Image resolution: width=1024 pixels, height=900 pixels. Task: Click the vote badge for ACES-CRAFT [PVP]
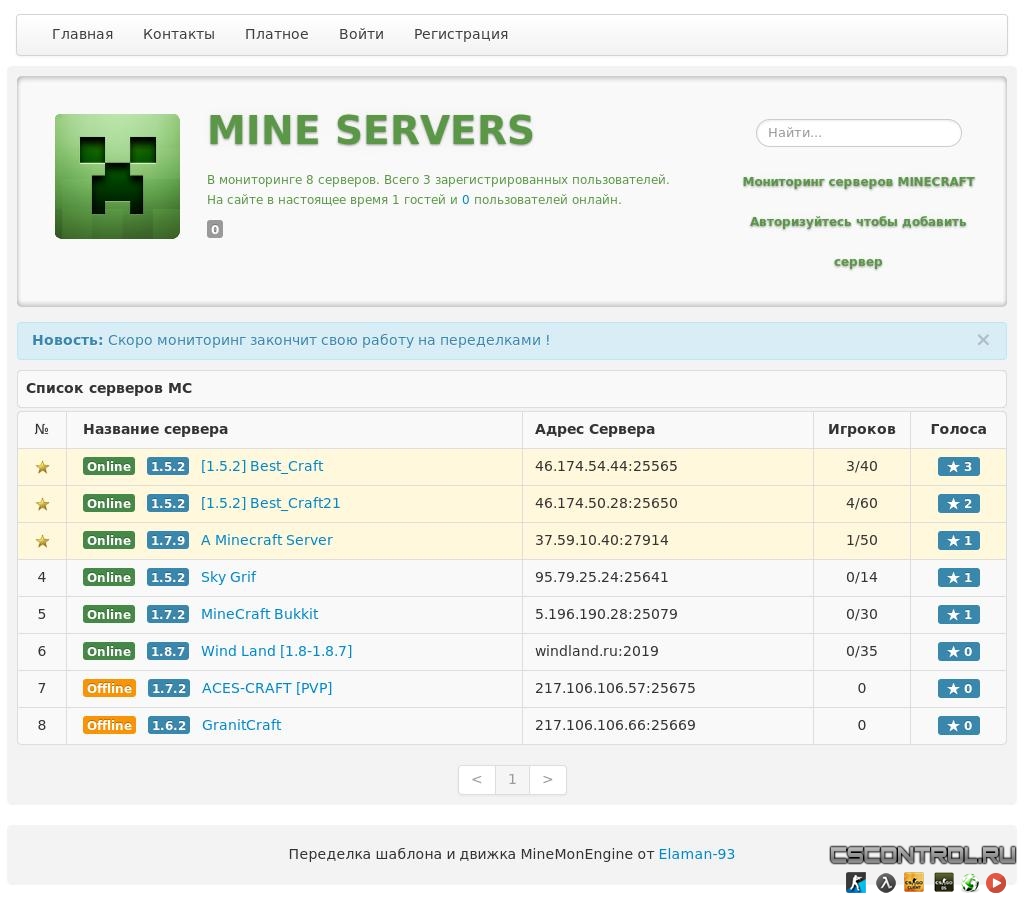point(958,688)
